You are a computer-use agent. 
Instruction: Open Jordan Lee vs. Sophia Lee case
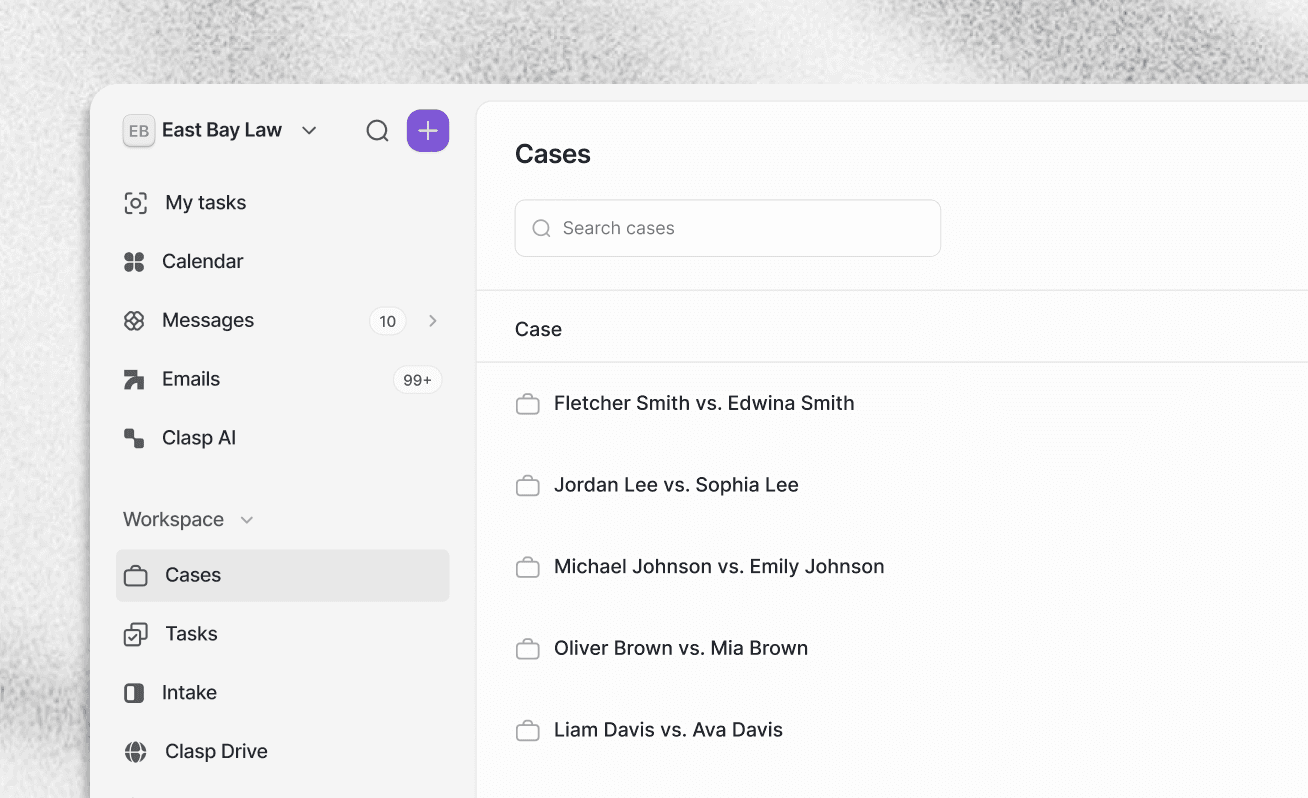pyautogui.click(x=676, y=485)
